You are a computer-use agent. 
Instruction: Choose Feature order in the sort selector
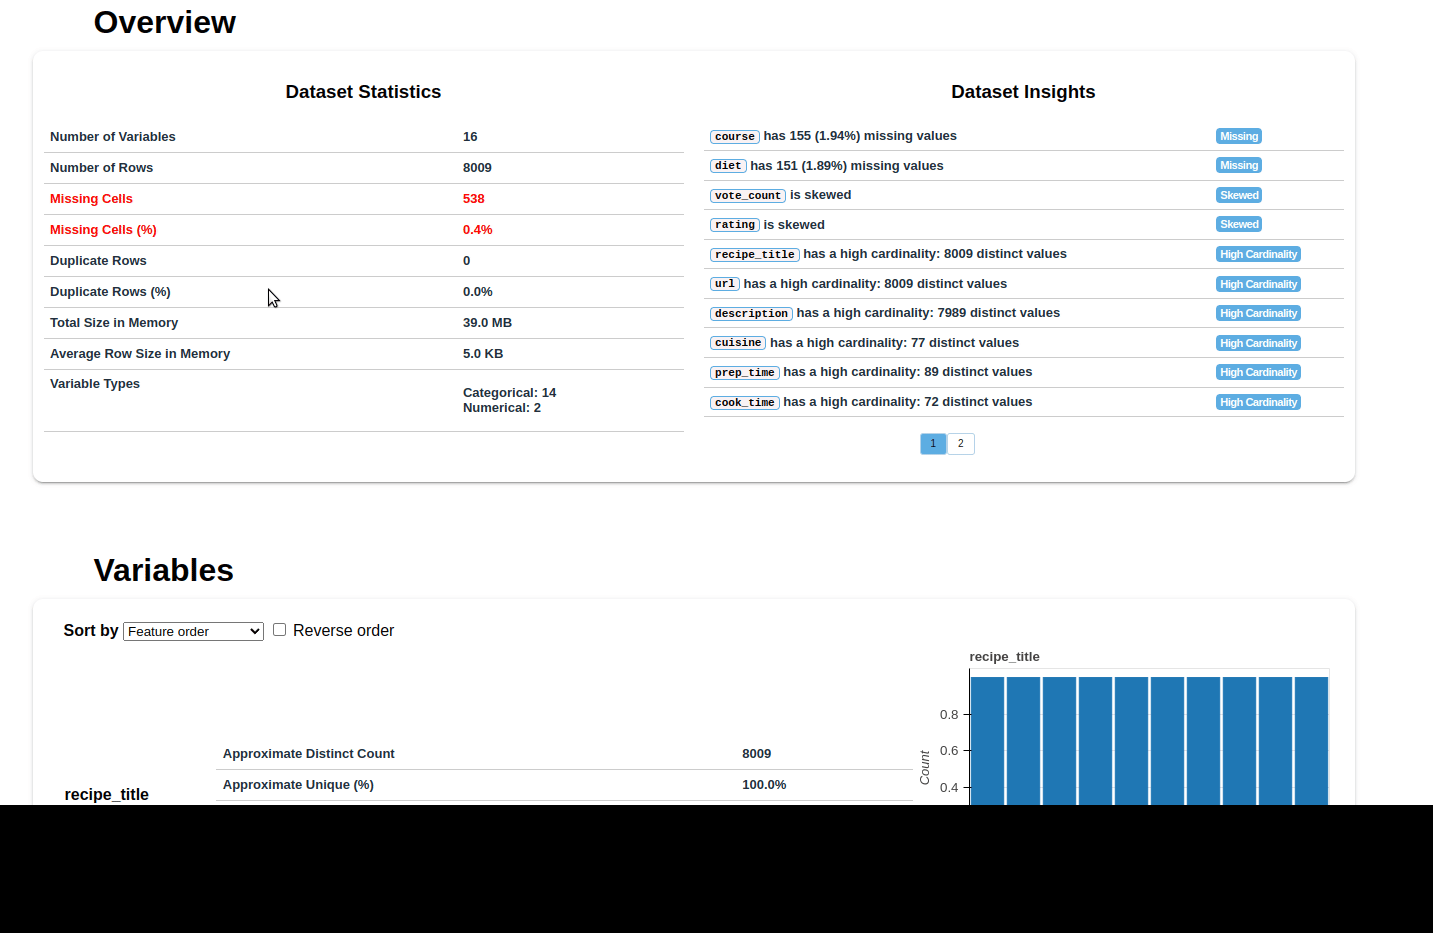click(x=193, y=631)
